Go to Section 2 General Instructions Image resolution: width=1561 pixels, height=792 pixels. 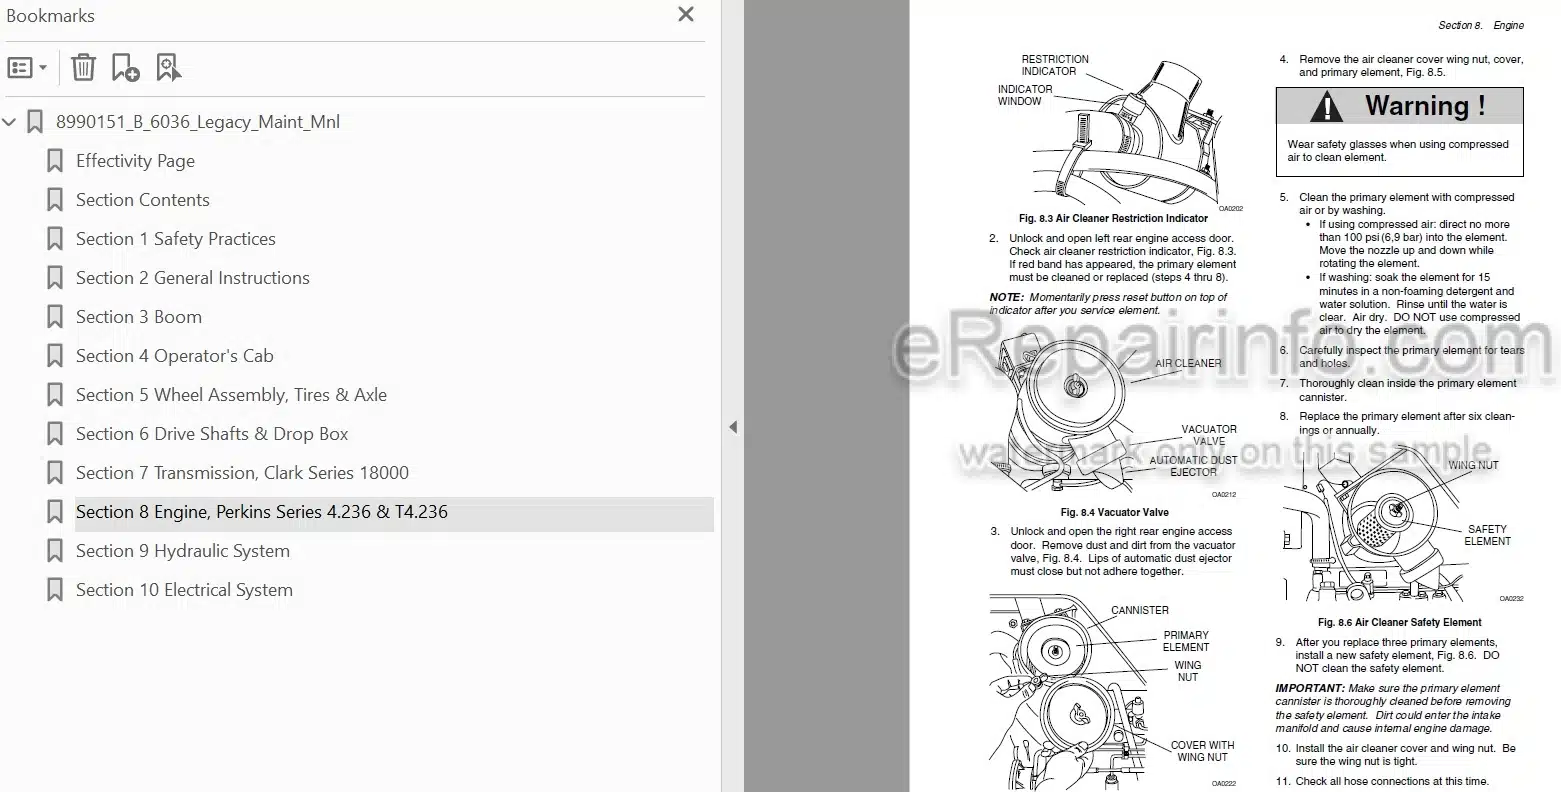193,278
